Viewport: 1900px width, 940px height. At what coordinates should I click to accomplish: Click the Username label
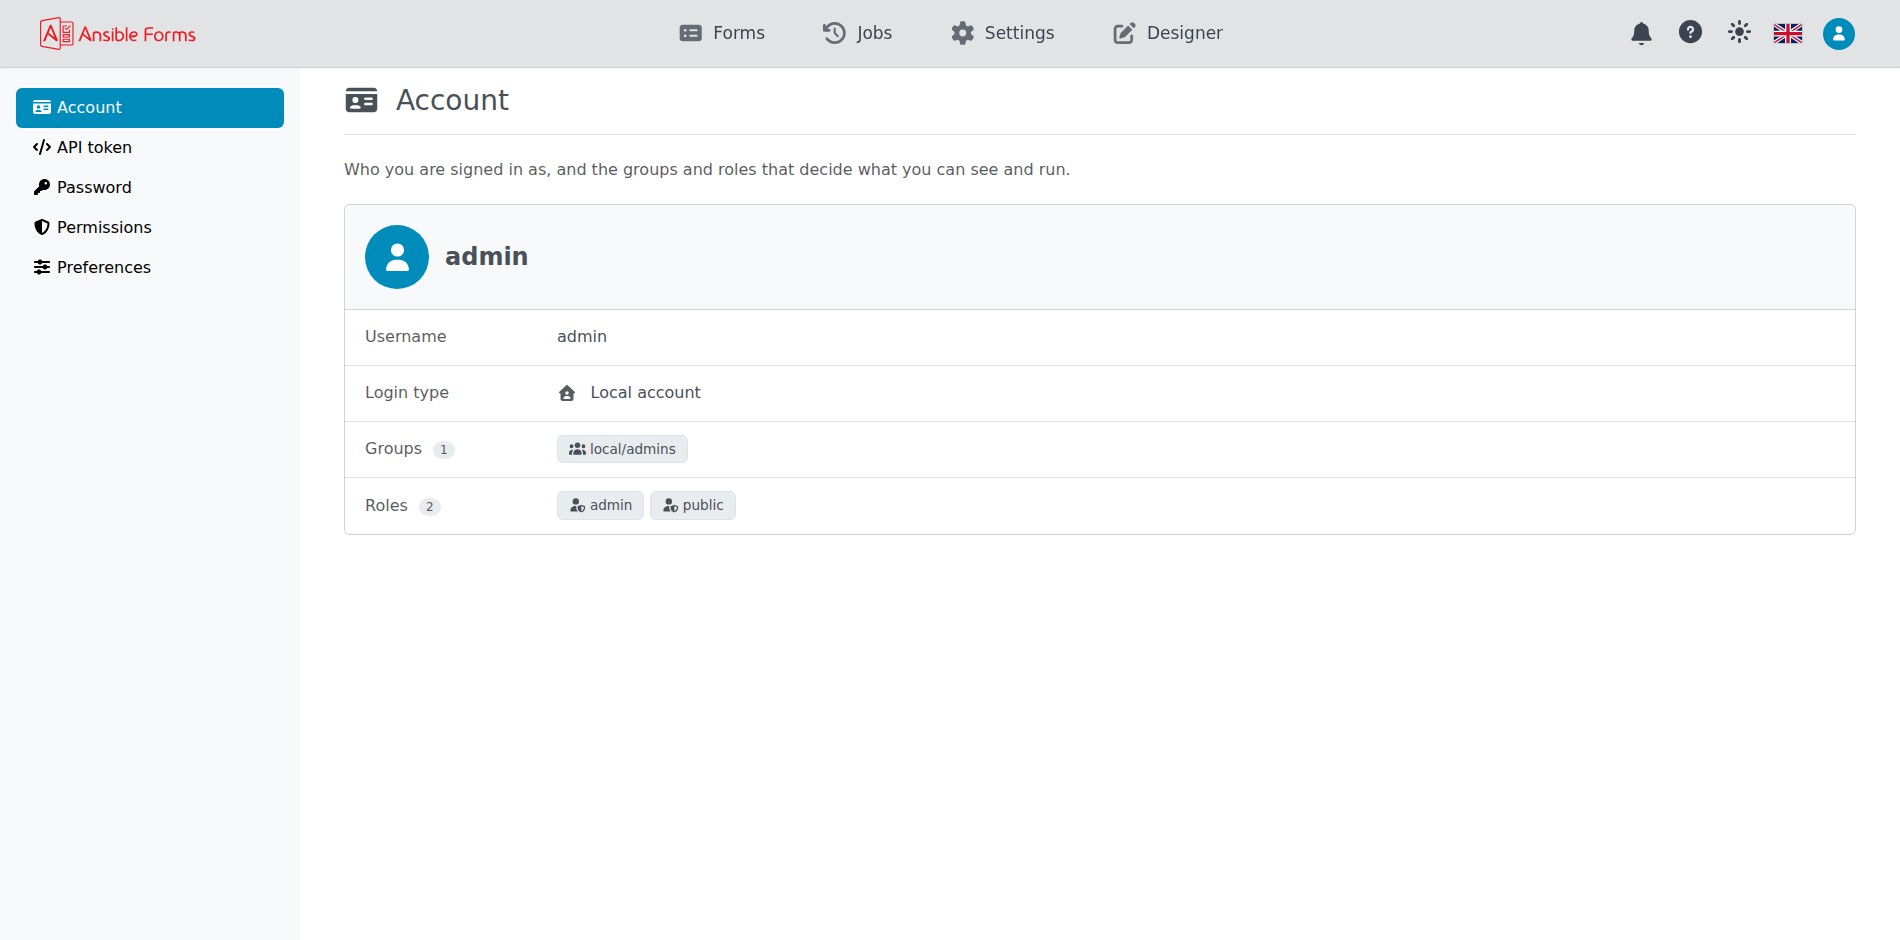click(x=406, y=337)
